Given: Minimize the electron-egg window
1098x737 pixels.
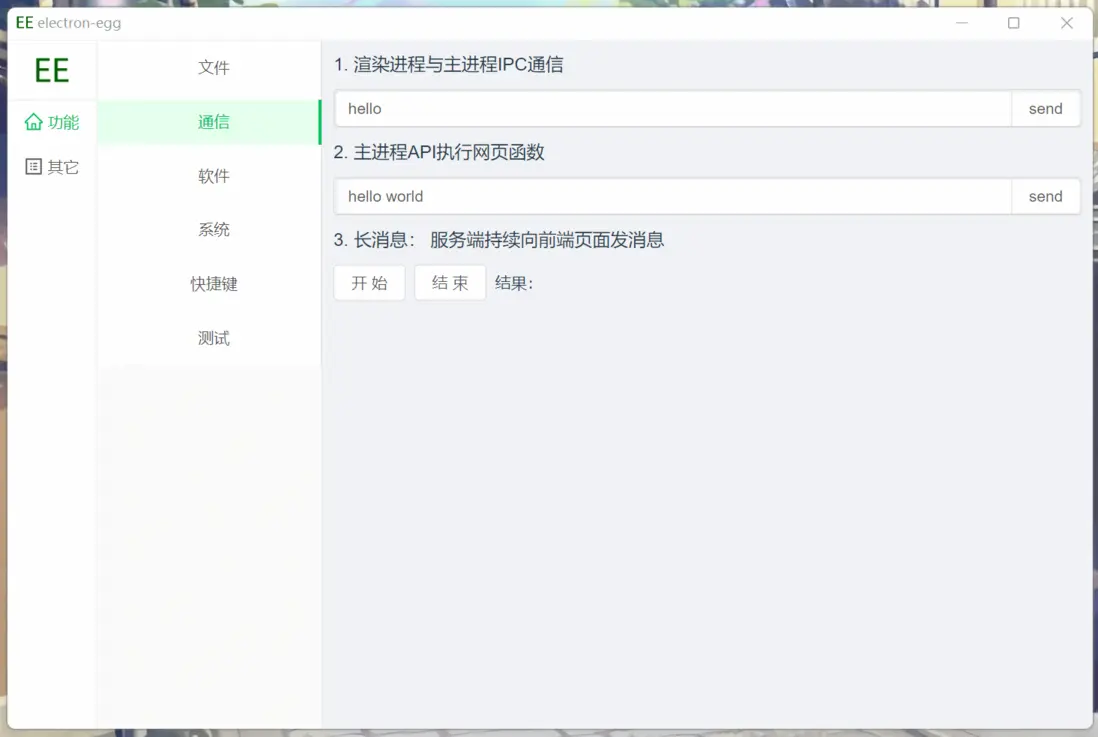Looking at the screenshot, I should tap(961, 23).
